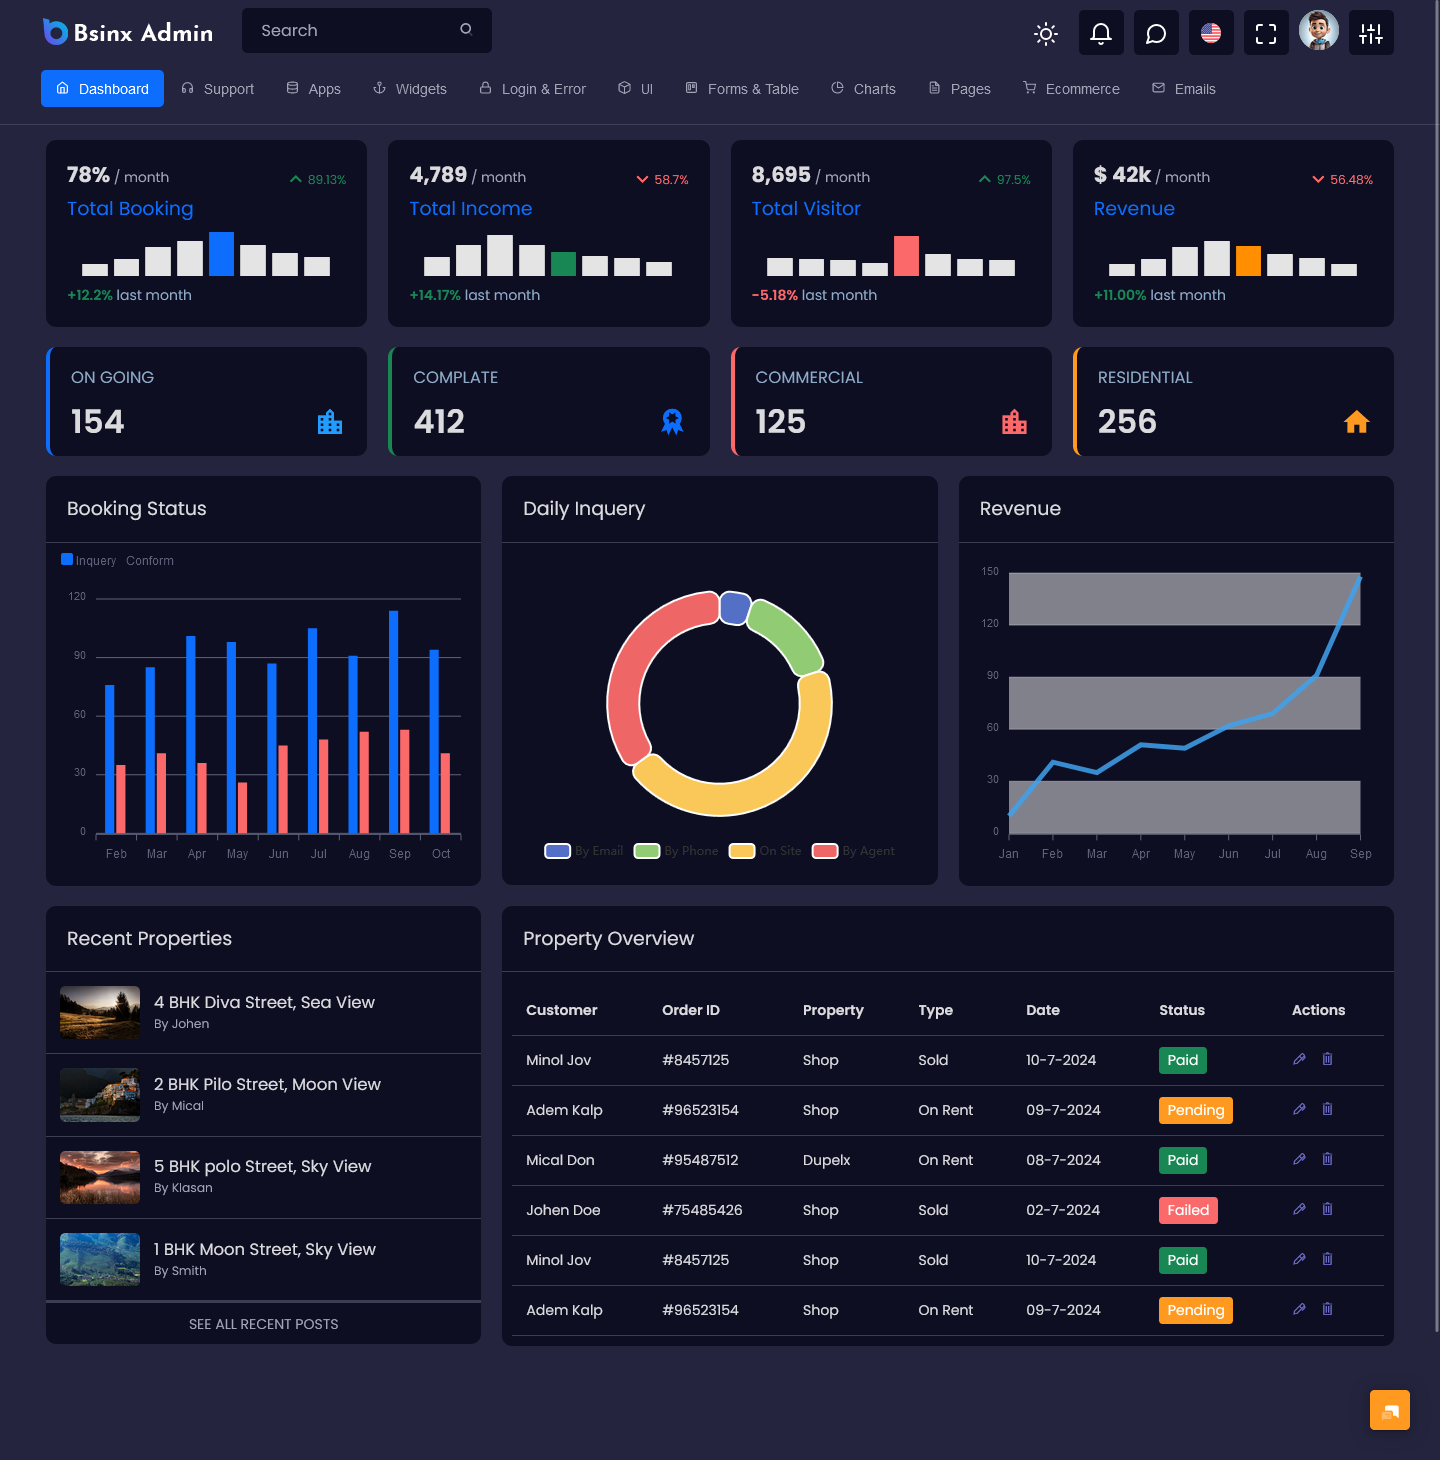The image size is (1440, 1460).
Task: Open the Ecommerce menu item
Action: [1071, 89]
